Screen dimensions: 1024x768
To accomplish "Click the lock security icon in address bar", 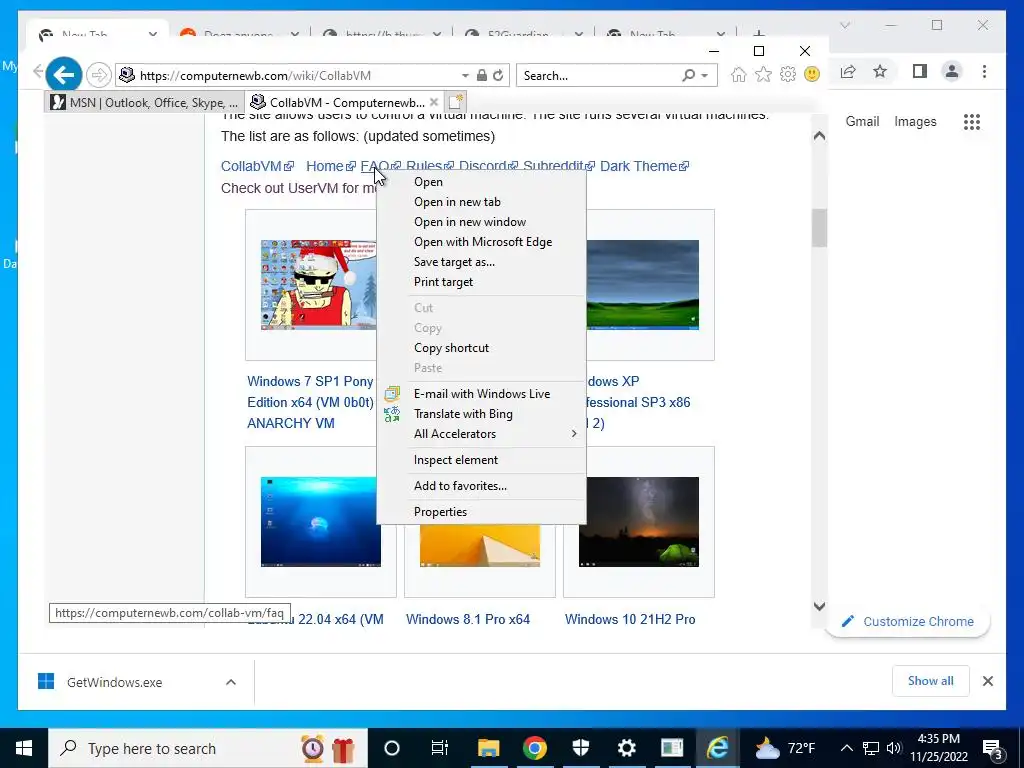I will (x=481, y=75).
